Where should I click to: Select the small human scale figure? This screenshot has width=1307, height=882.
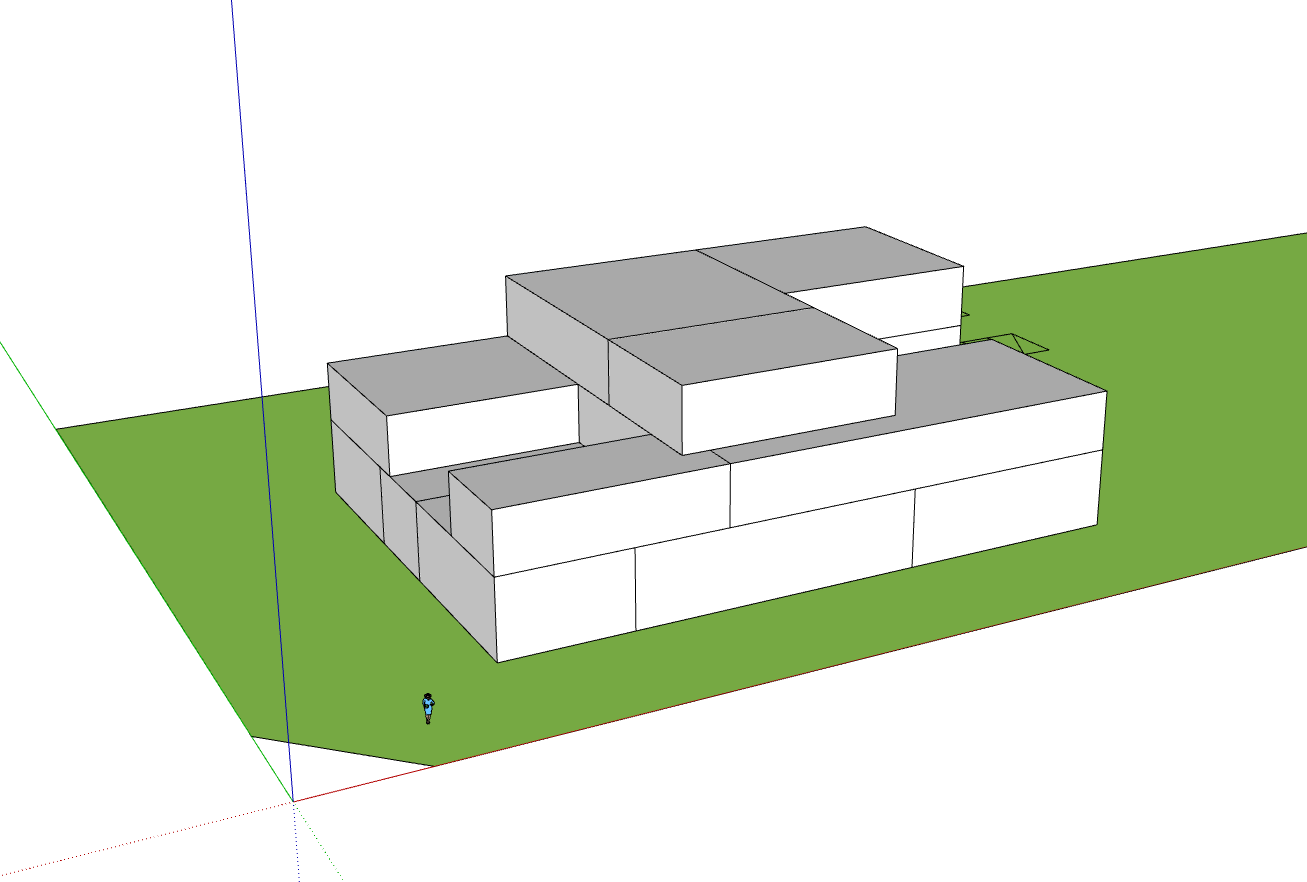point(428,708)
